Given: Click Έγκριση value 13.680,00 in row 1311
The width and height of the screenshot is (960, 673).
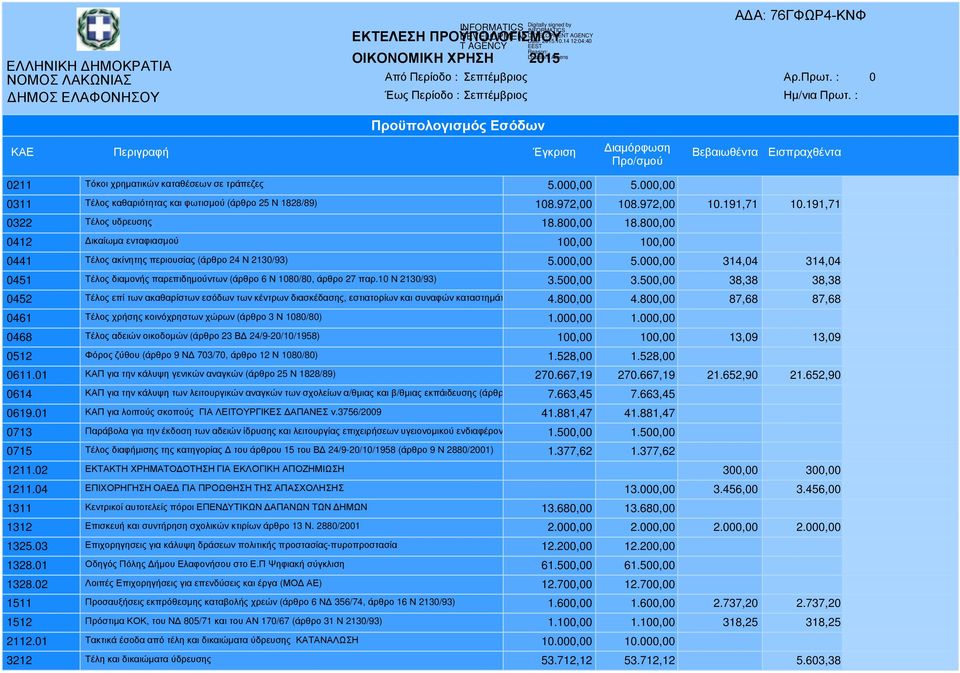Looking at the screenshot, I should click(x=566, y=508).
